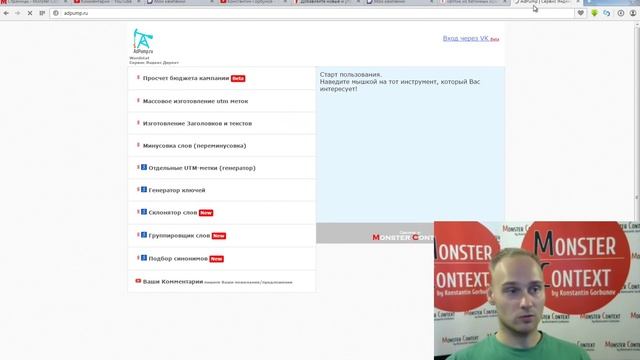This screenshot has height=360, width=640.
Task: Click the webcam video overlay
Action: pos(537,291)
